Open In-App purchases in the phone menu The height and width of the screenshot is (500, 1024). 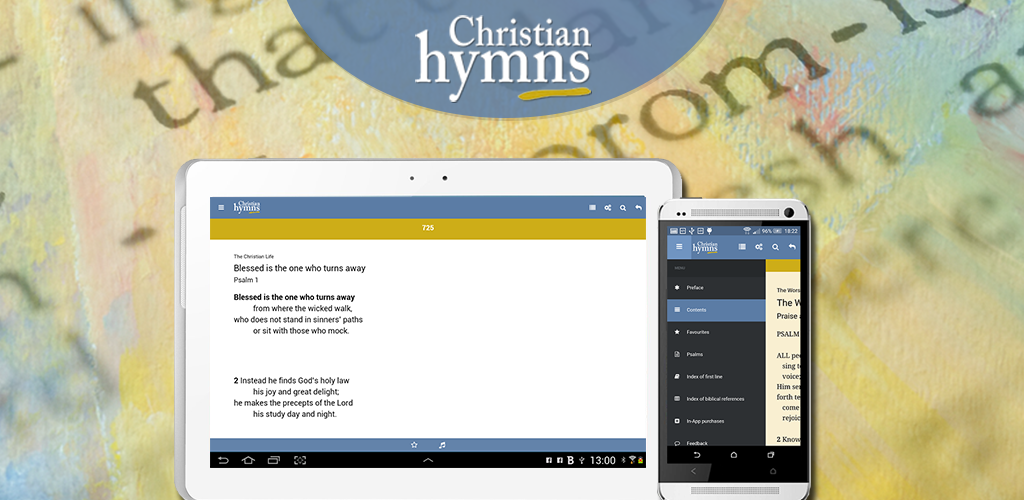[x=716, y=421]
